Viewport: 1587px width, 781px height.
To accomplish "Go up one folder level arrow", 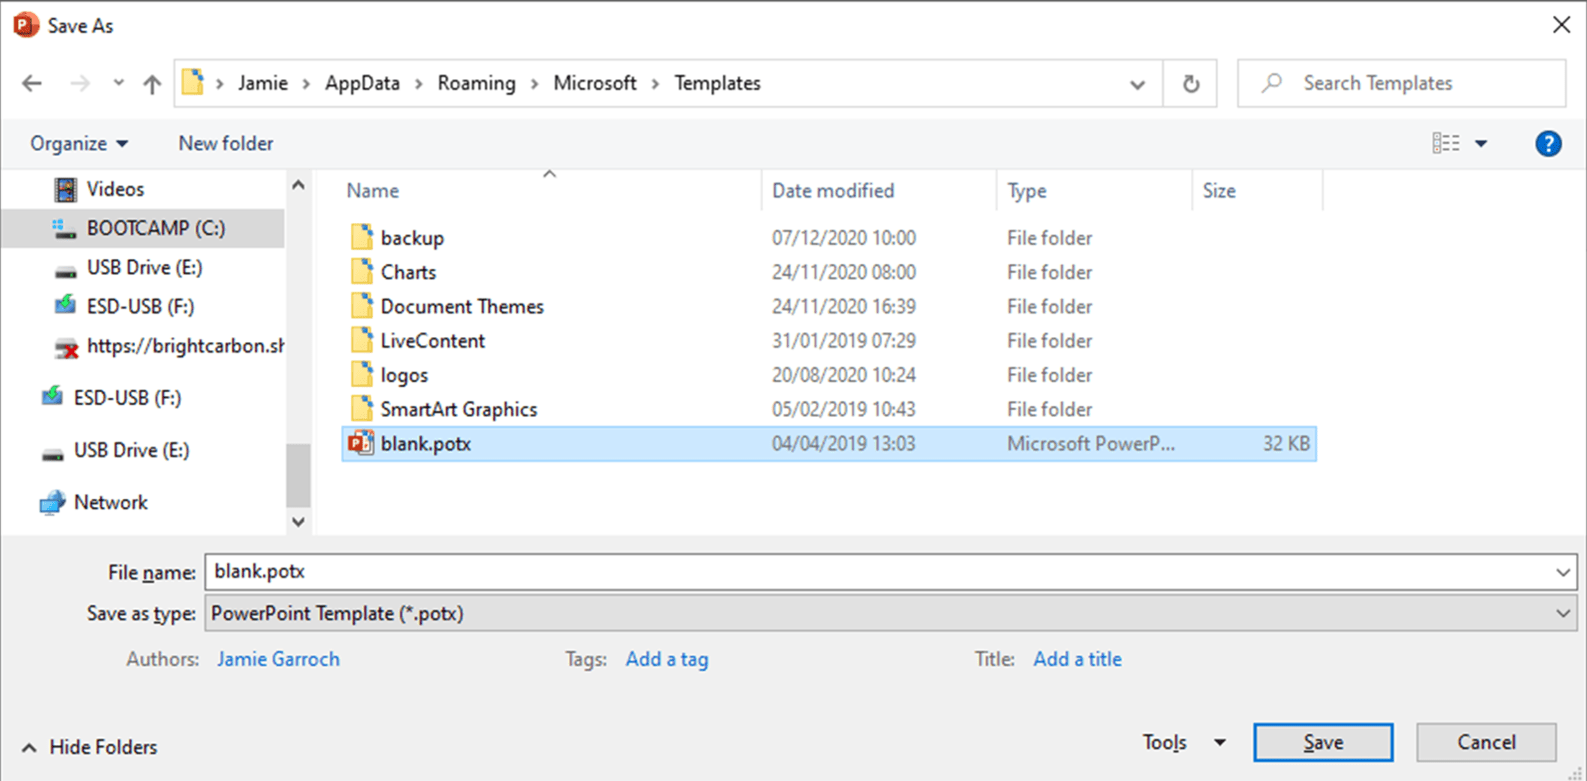I will click(152, 84).
